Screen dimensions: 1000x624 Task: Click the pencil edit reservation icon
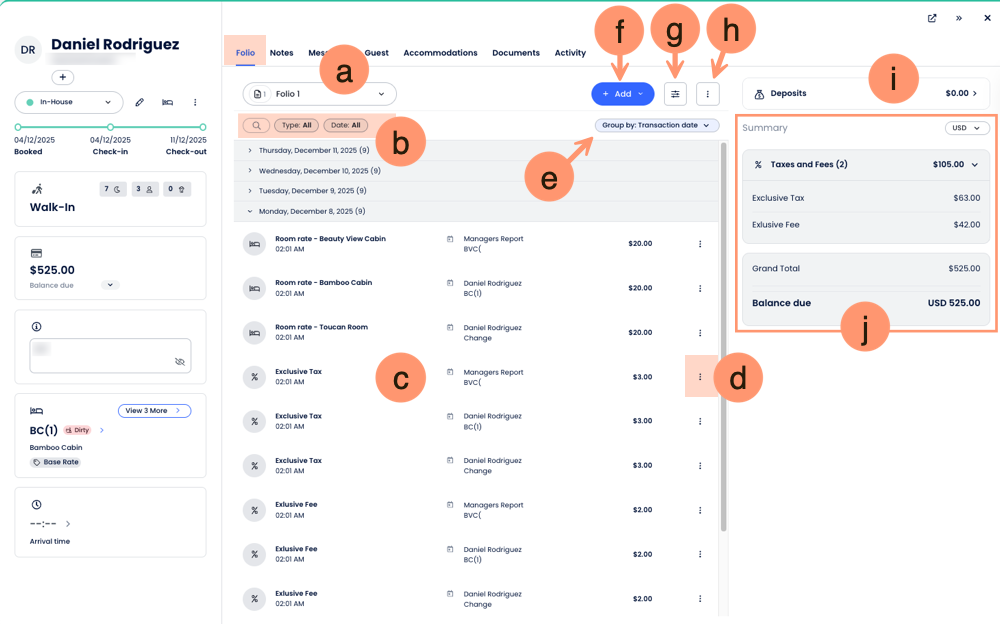(x=140, y=102)
